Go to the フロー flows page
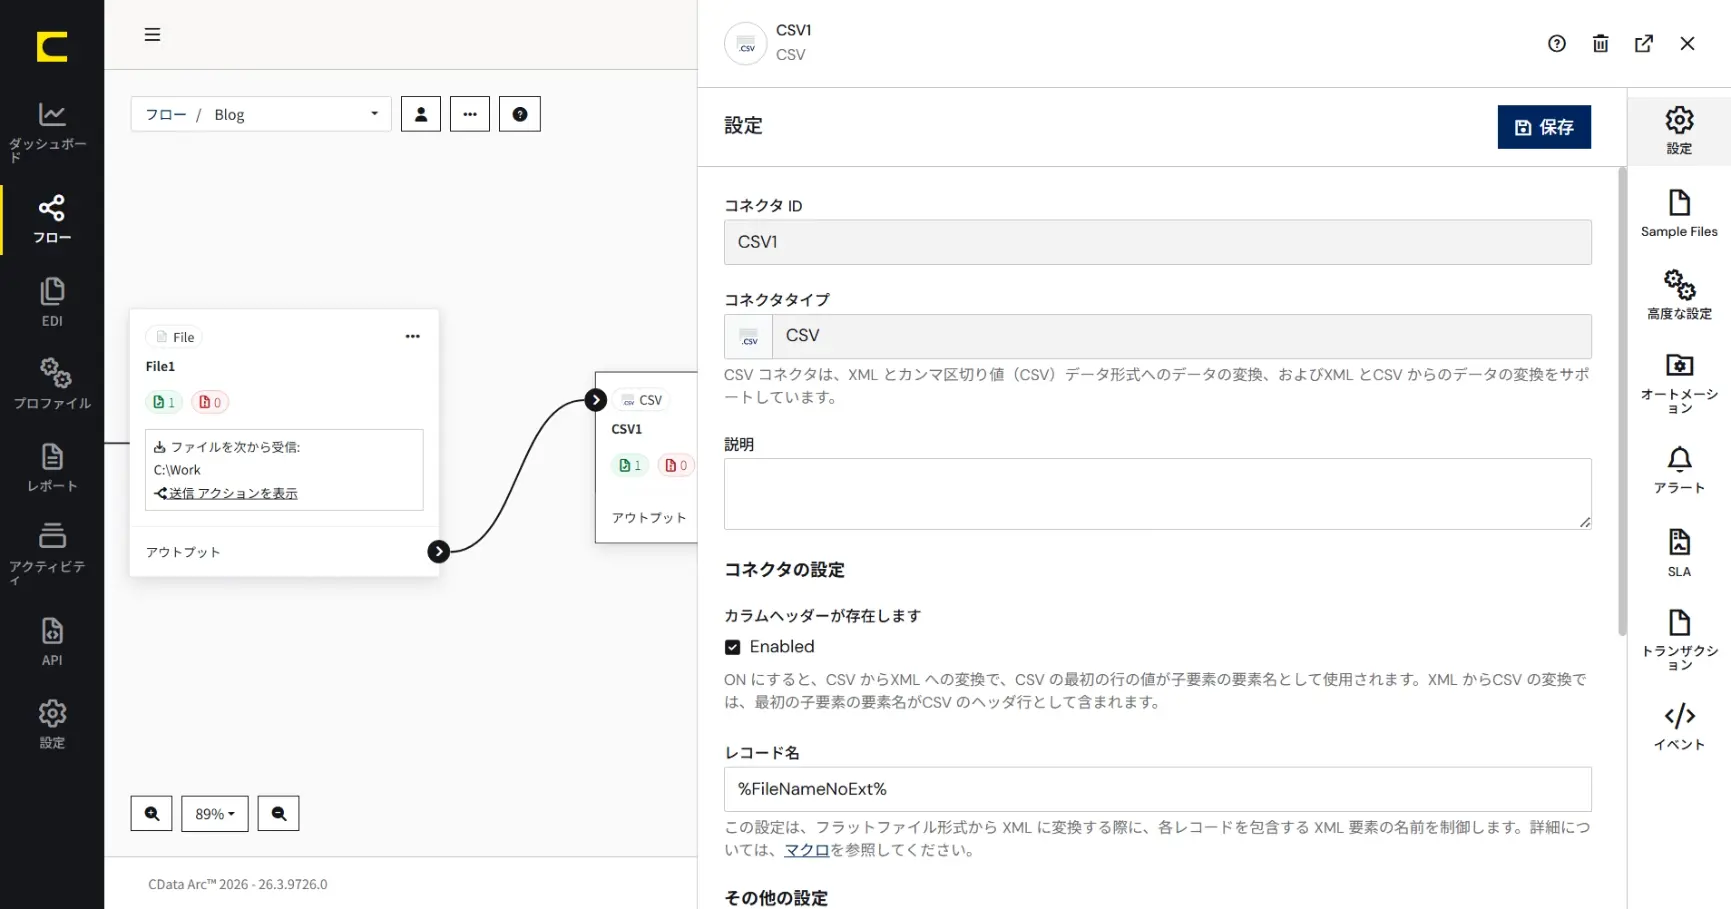The height and width of the screenshot is (909, 1731). tap(52, 220)
